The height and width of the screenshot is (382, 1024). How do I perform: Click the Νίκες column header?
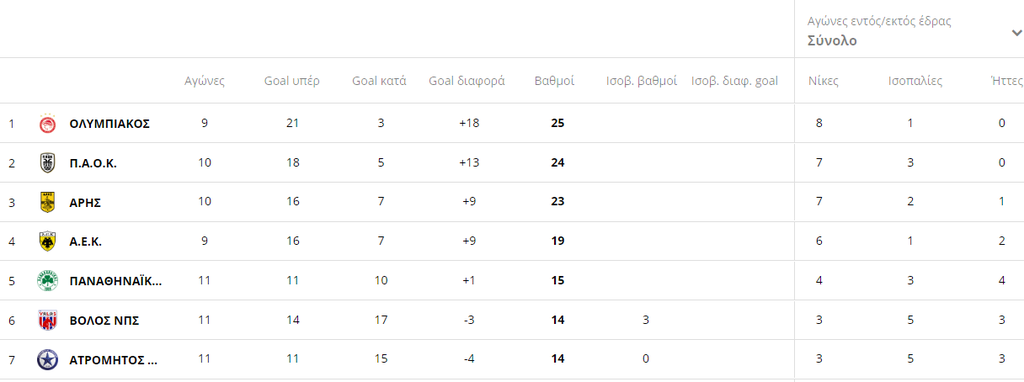coord(823,82)
